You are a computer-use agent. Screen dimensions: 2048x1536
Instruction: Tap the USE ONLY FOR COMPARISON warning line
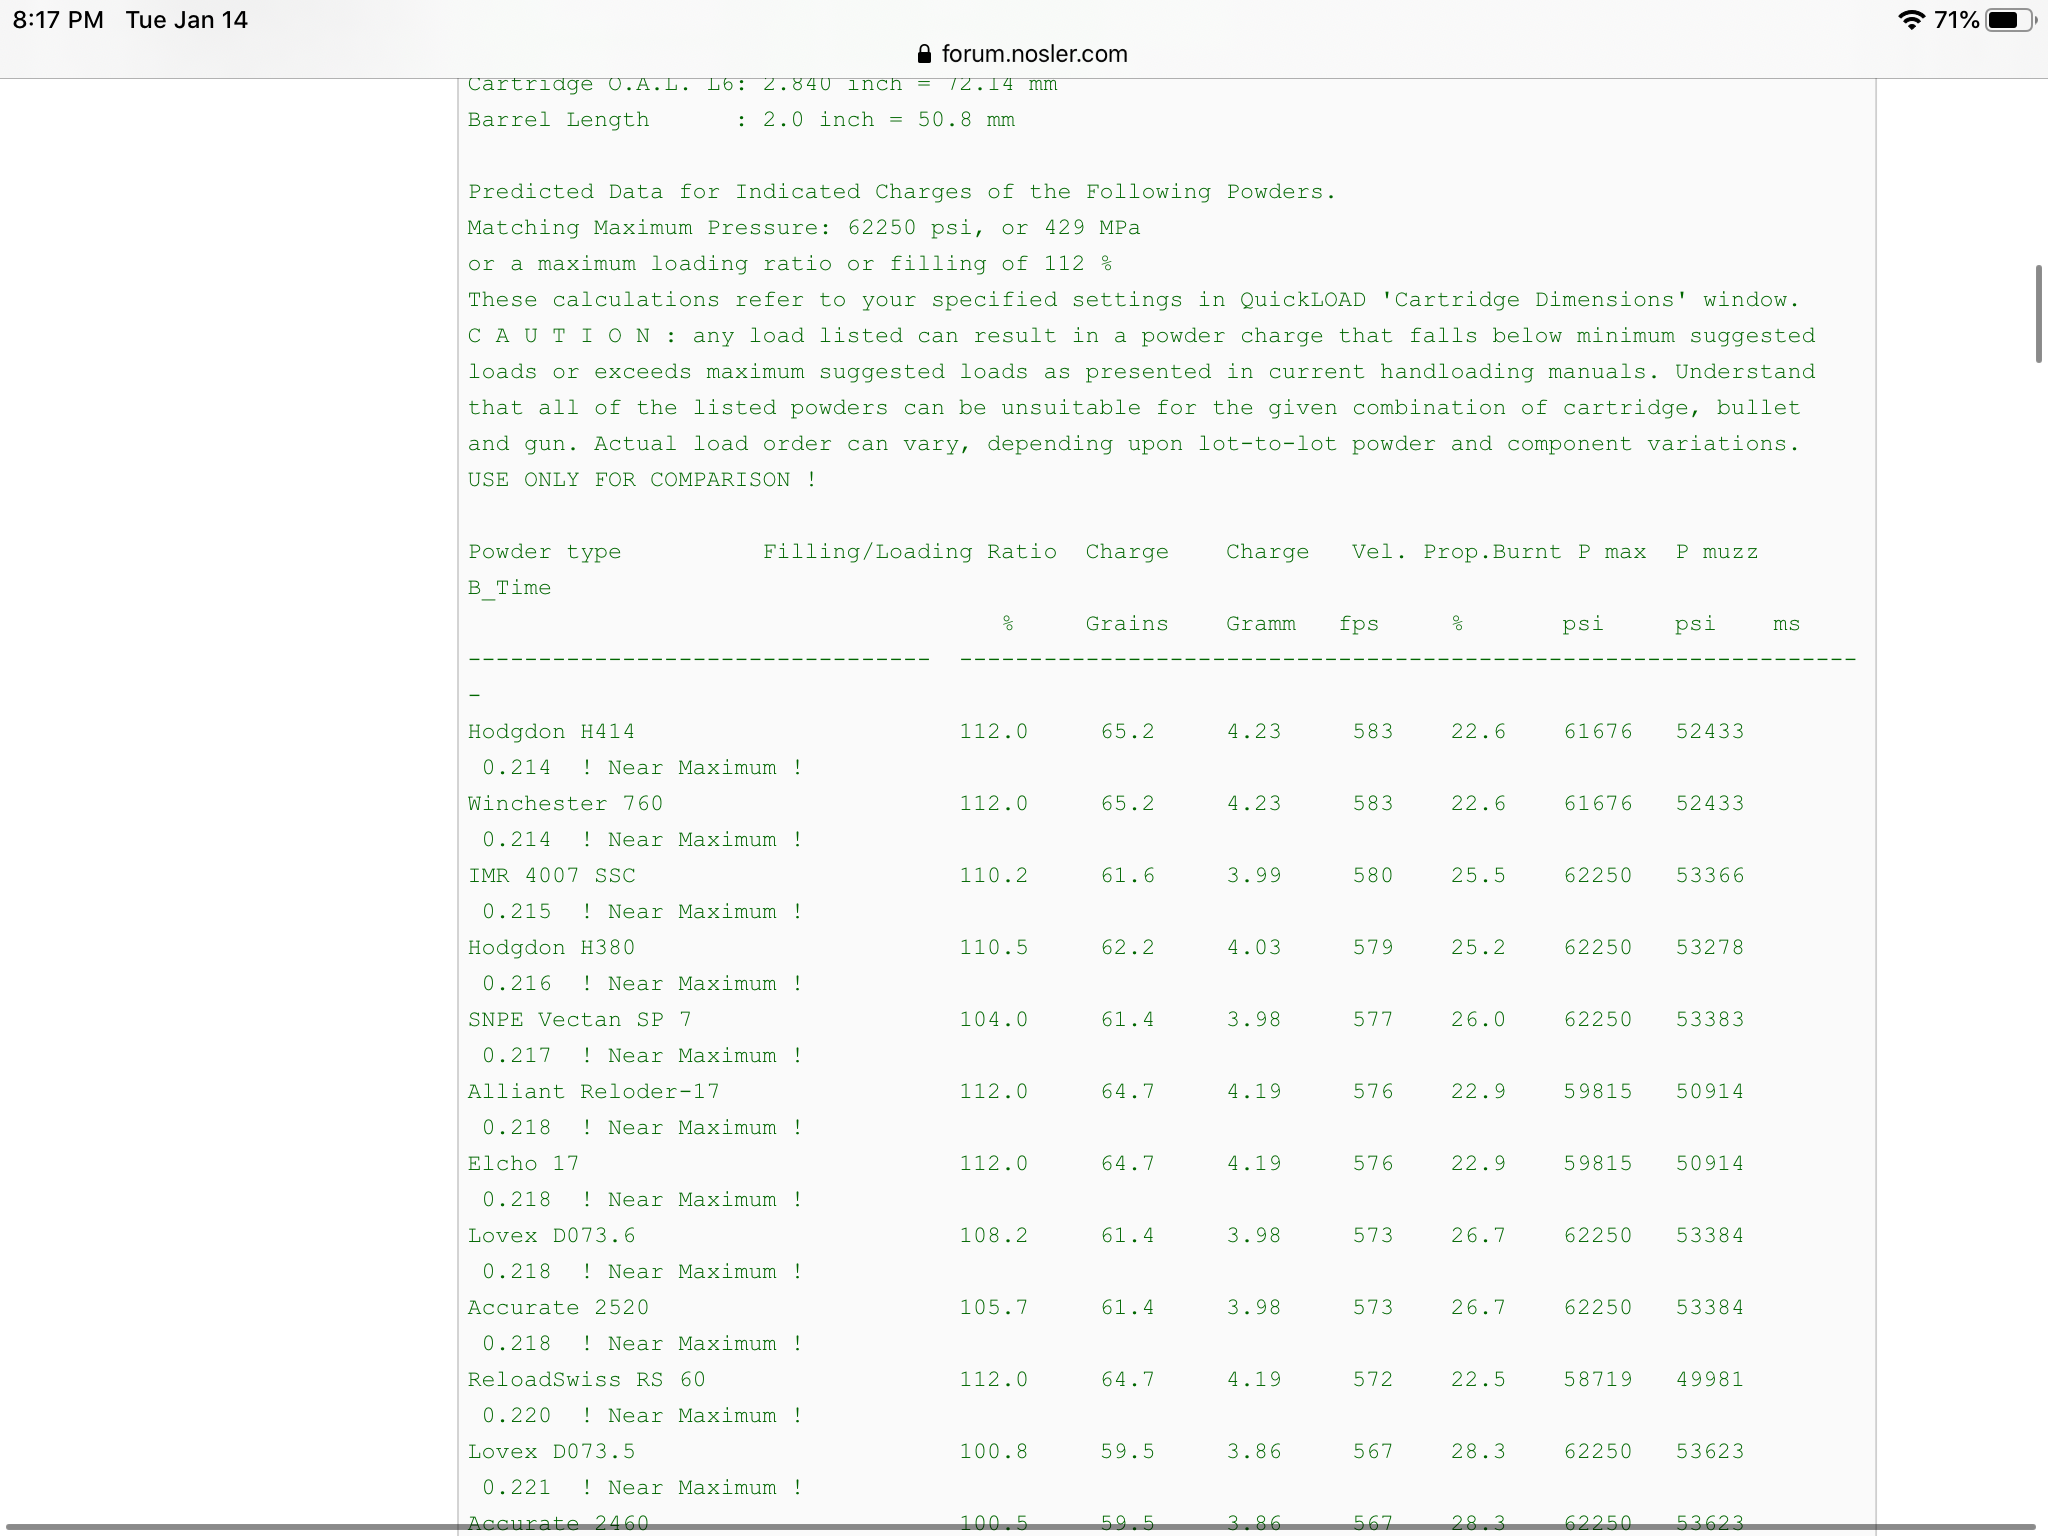pos(642,480)
